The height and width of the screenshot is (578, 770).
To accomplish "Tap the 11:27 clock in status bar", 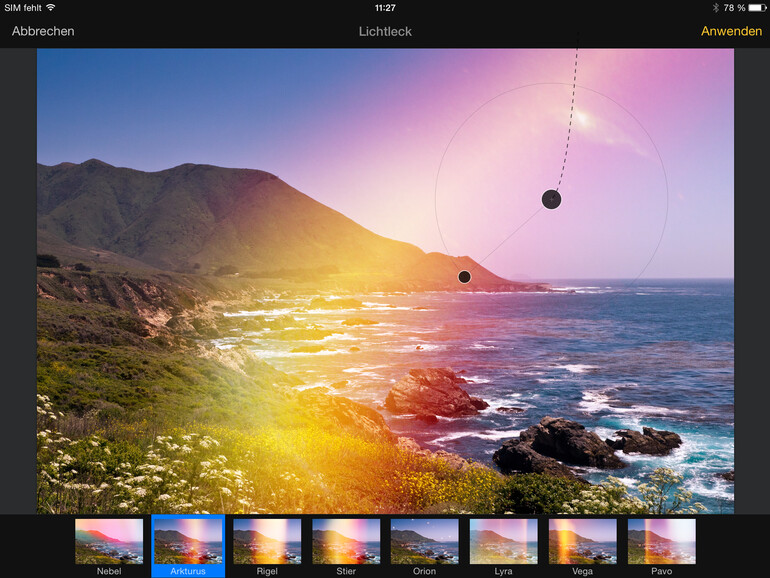I will coord(385,7).
